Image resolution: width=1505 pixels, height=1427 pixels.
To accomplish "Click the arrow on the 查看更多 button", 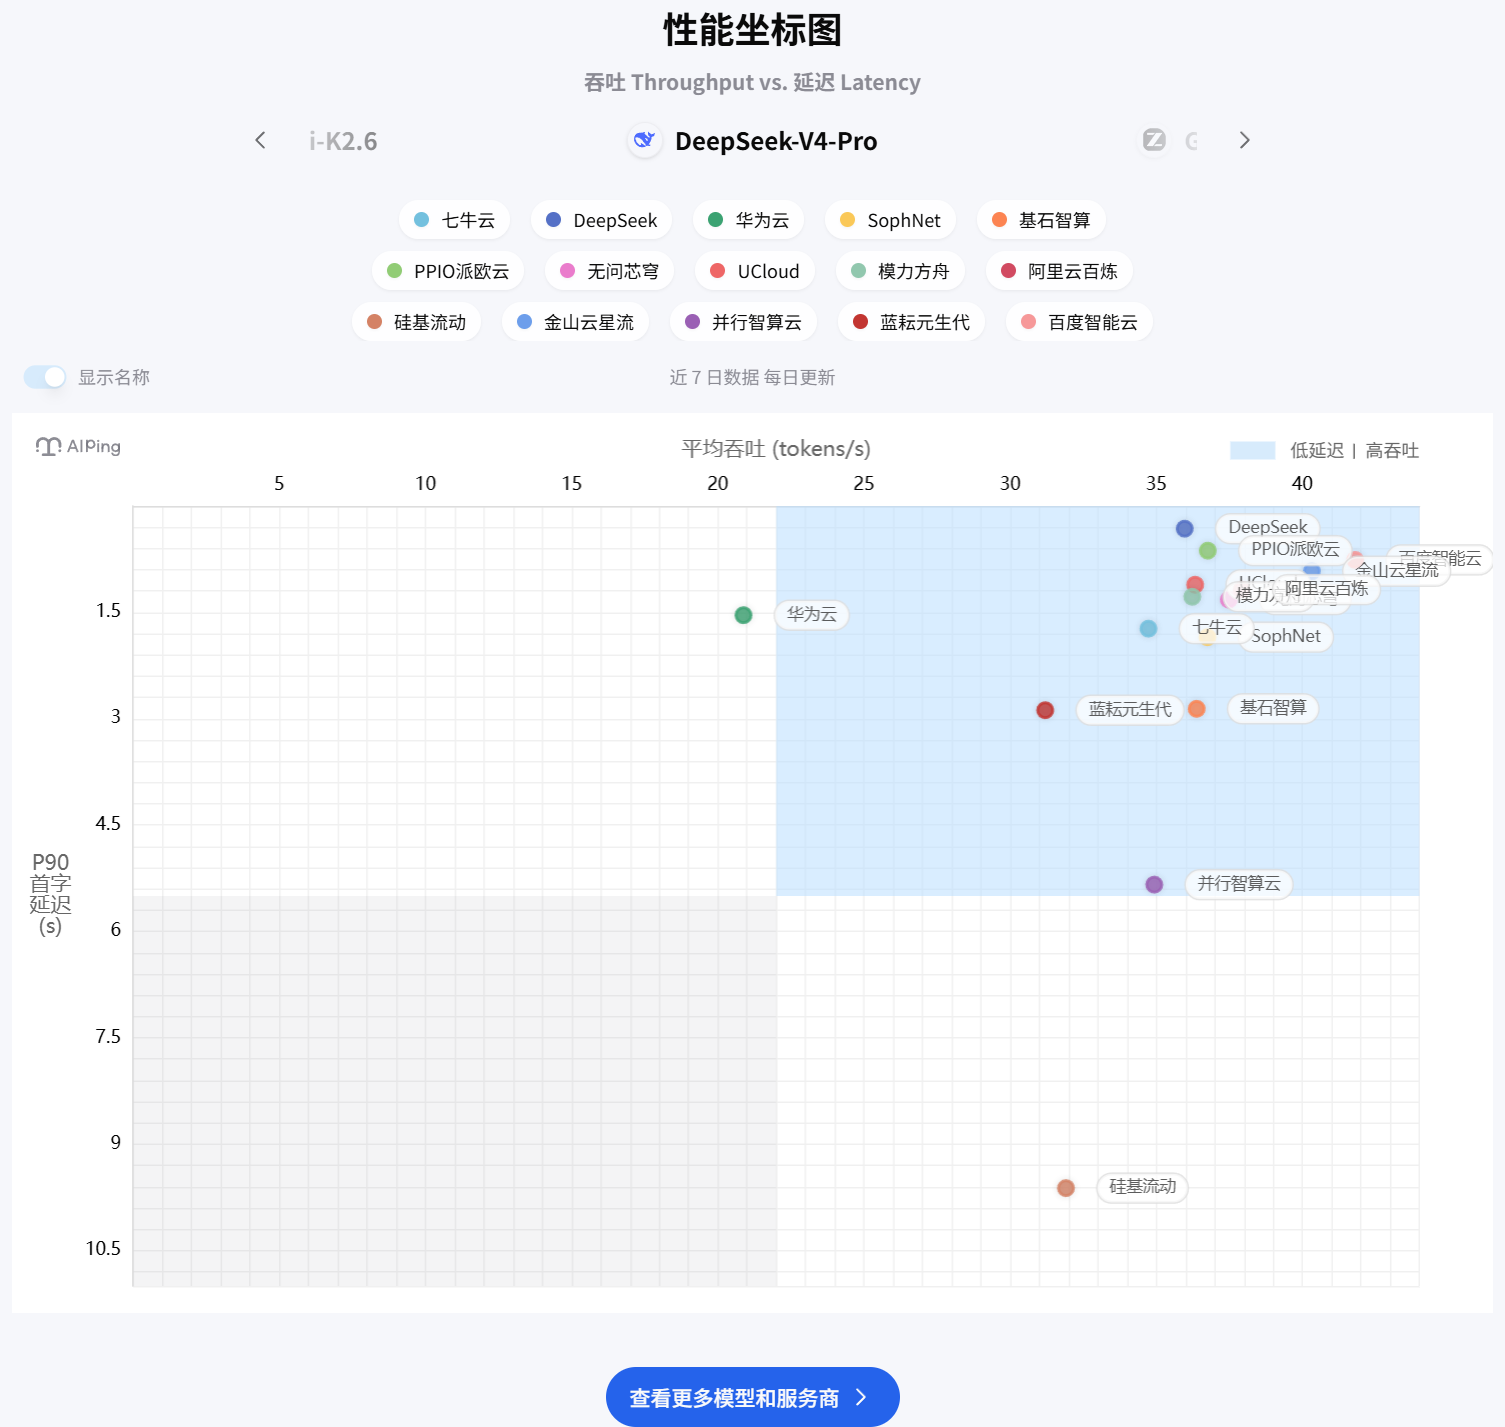I will (x=861, y=1397).
